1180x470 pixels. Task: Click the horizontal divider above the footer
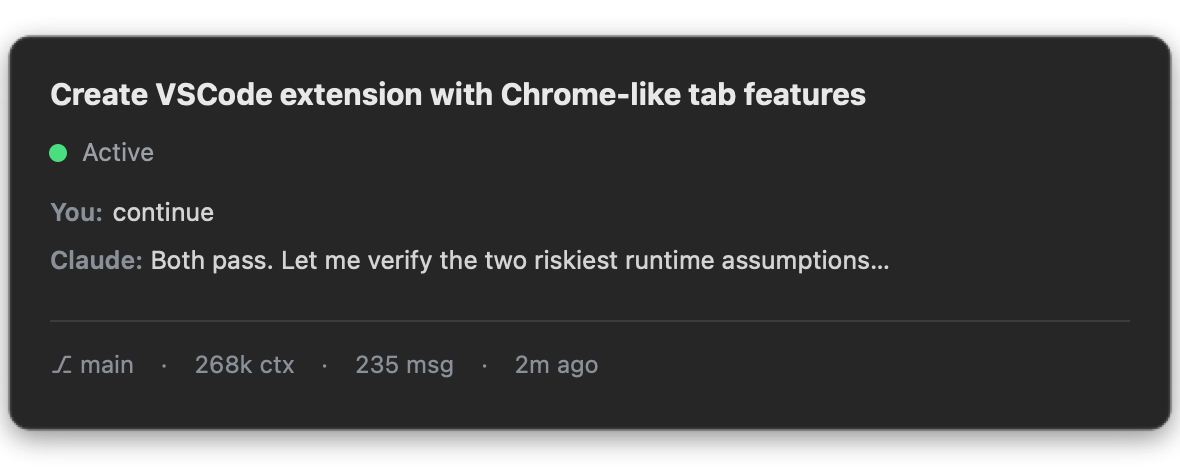click(x=590, y=321)
